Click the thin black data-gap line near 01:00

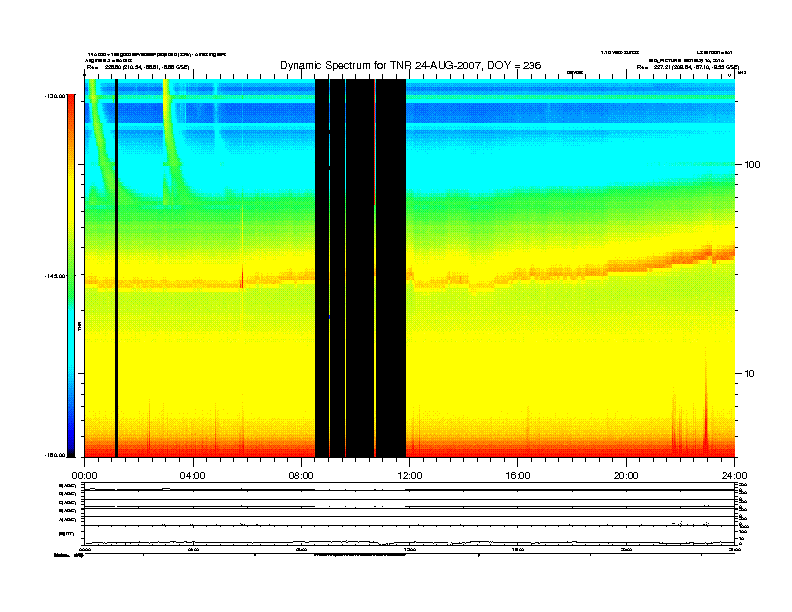(116, 268)
